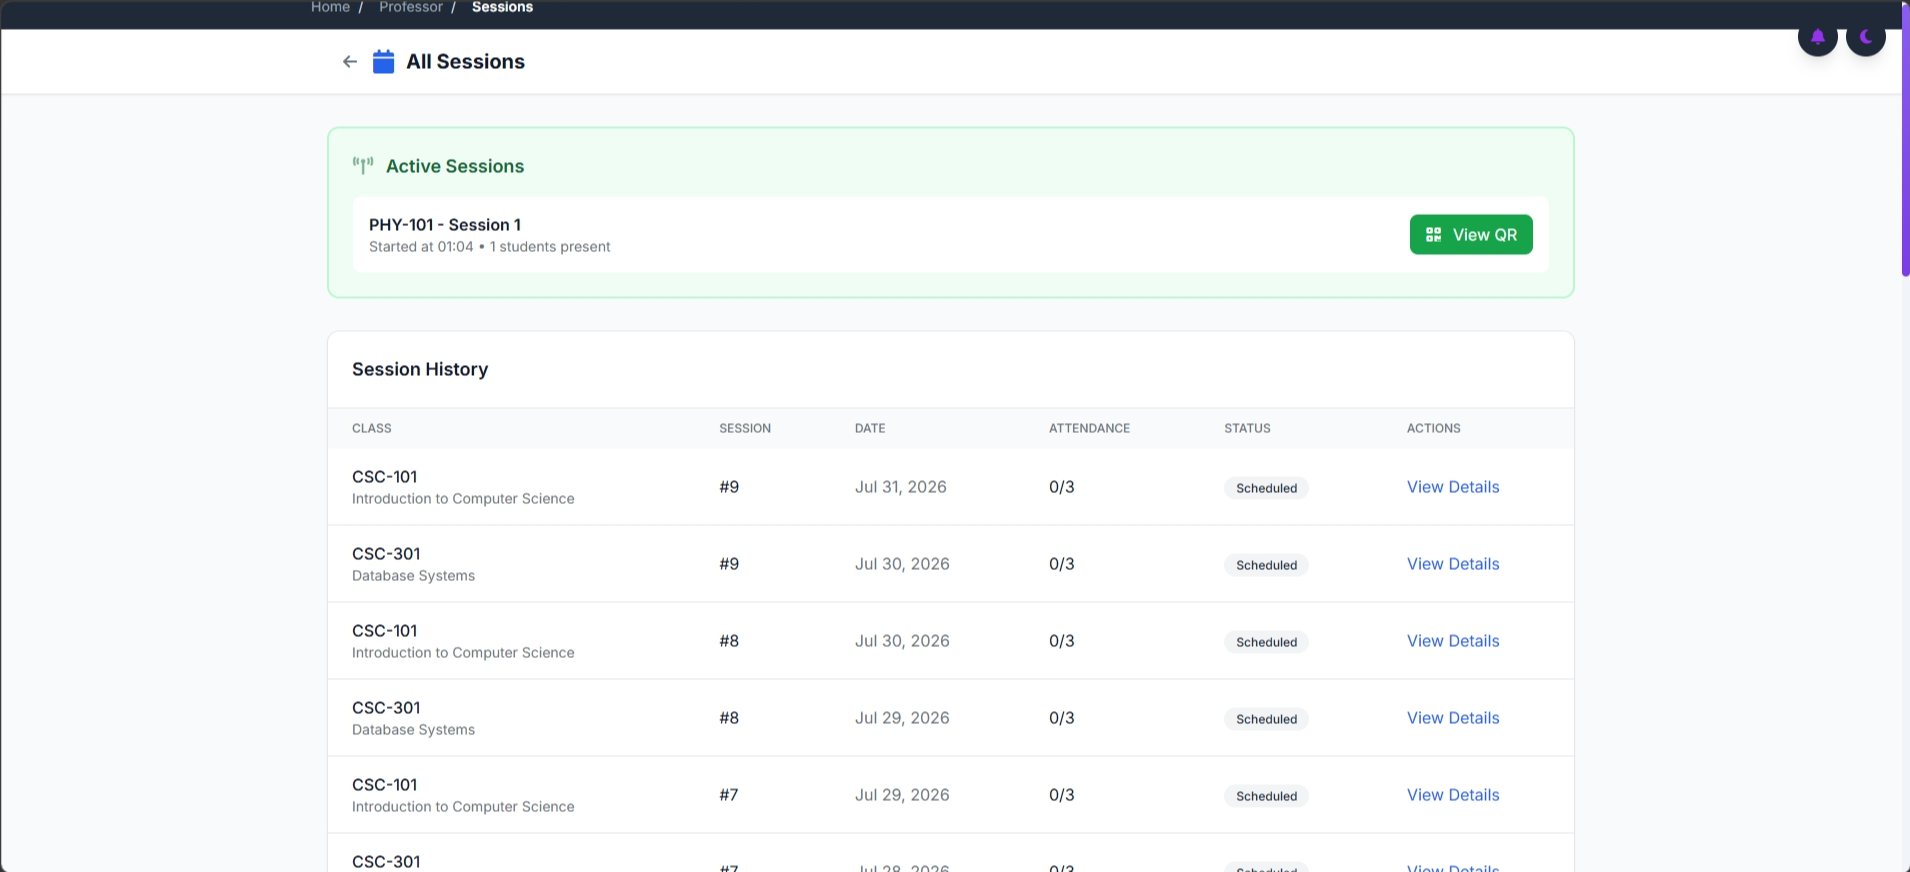The height and width of the screenshot is (872, 1910).
Task: Toggle dark mode with the moon icon
Action: [1865, 37]
